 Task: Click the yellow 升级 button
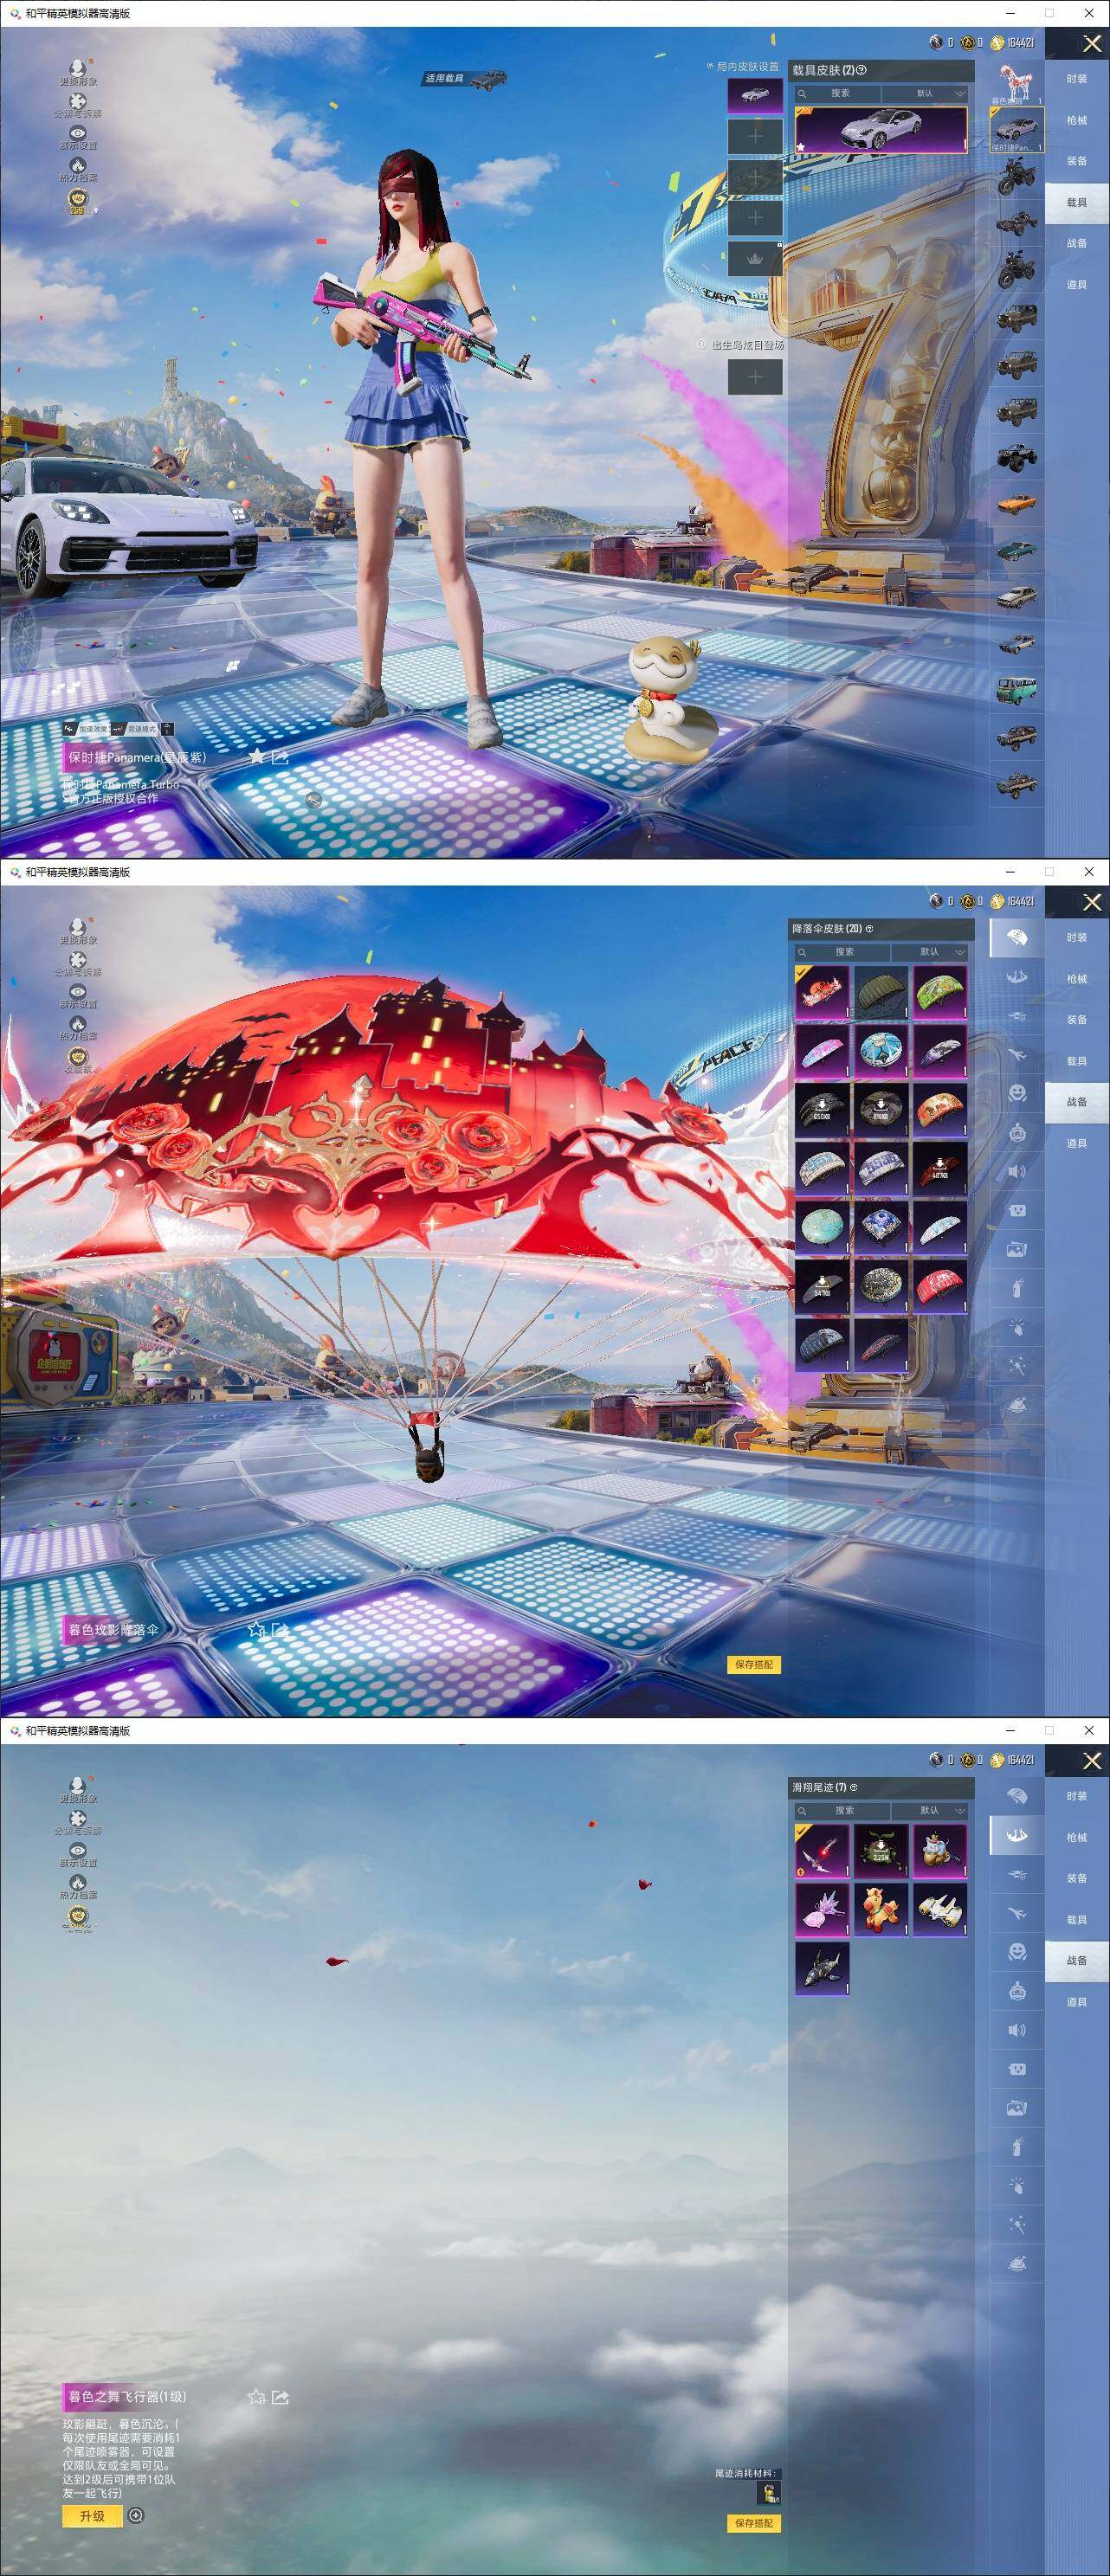pyautogui.click(x=92, y=2515)
